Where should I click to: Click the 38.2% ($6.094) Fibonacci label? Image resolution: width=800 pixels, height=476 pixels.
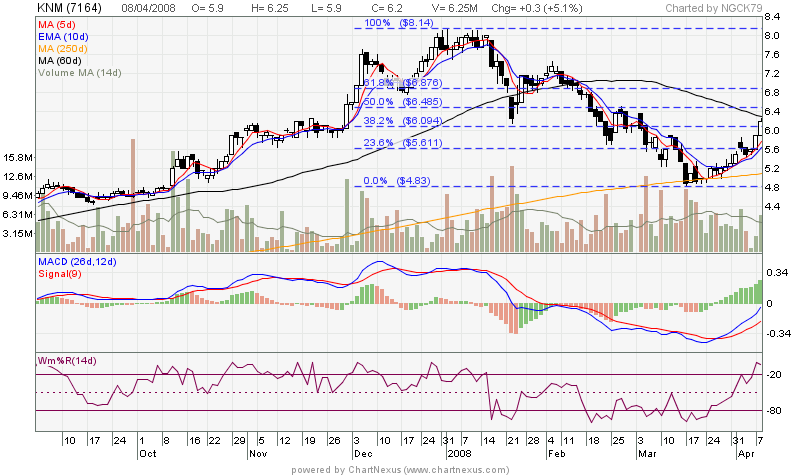(398, 120)
